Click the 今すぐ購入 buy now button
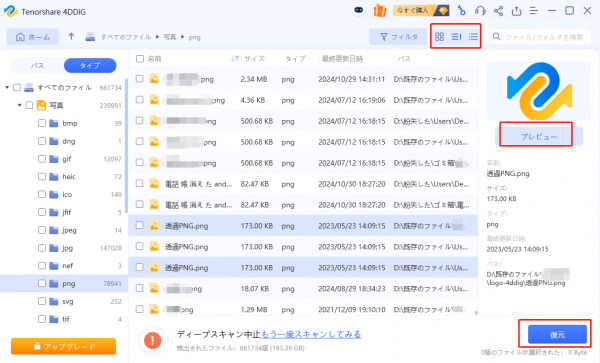The image size is (600, 363). (x=421, y=10)
